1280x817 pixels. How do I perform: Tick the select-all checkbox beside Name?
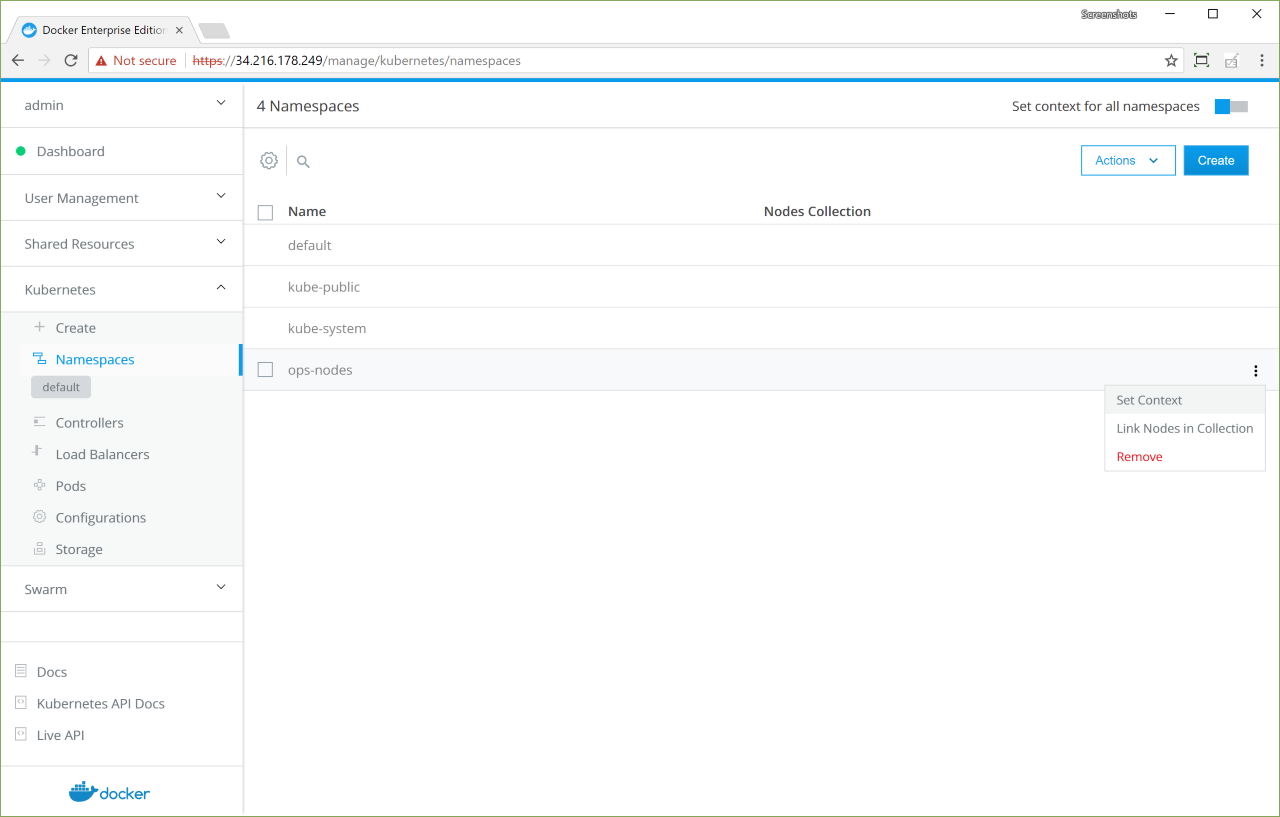click(265, 212)
